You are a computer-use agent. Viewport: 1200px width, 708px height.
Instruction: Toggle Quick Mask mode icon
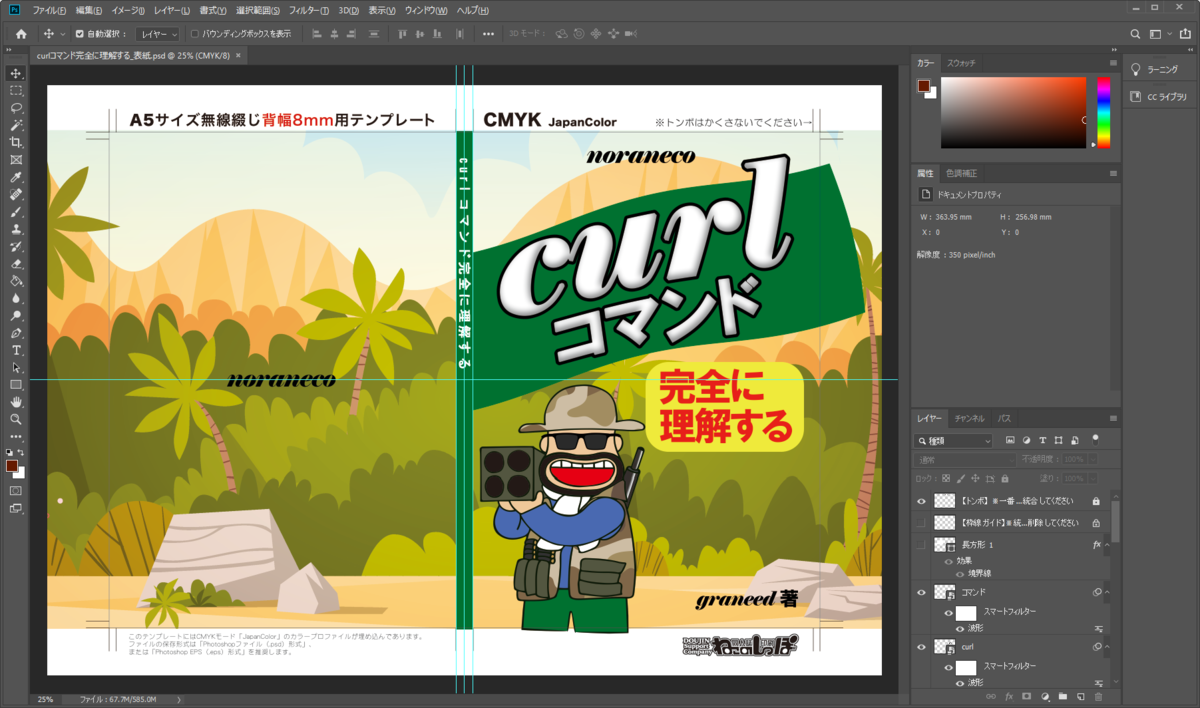tap(16, 491)
